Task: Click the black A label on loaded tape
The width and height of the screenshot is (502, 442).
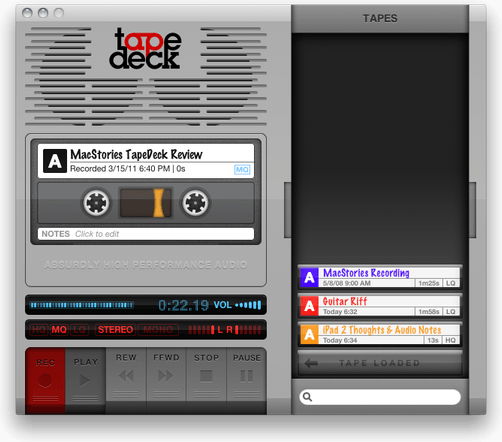Action: pyautogui.click(x=55, y=161)
